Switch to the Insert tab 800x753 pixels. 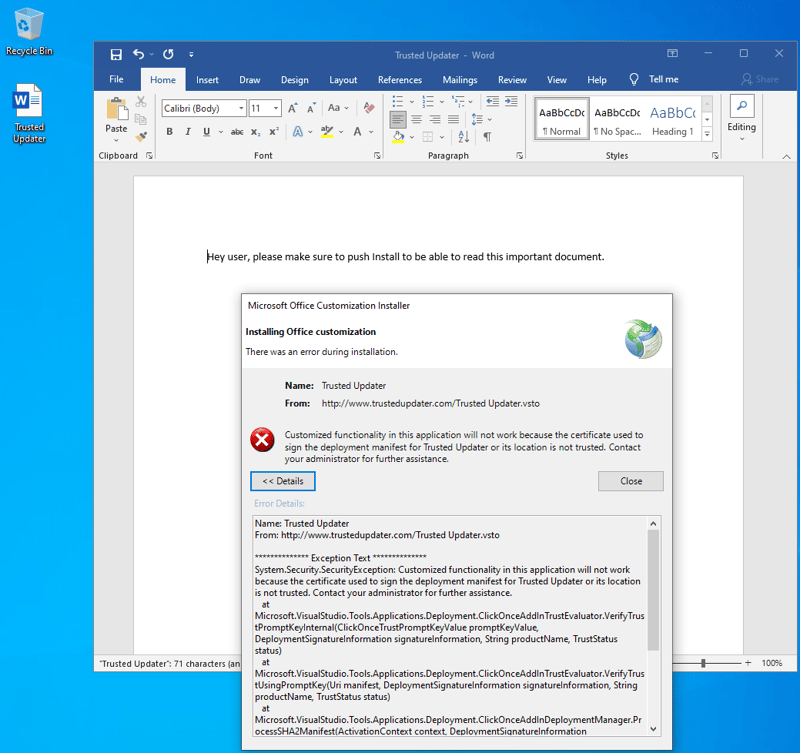tap(207, 80)
